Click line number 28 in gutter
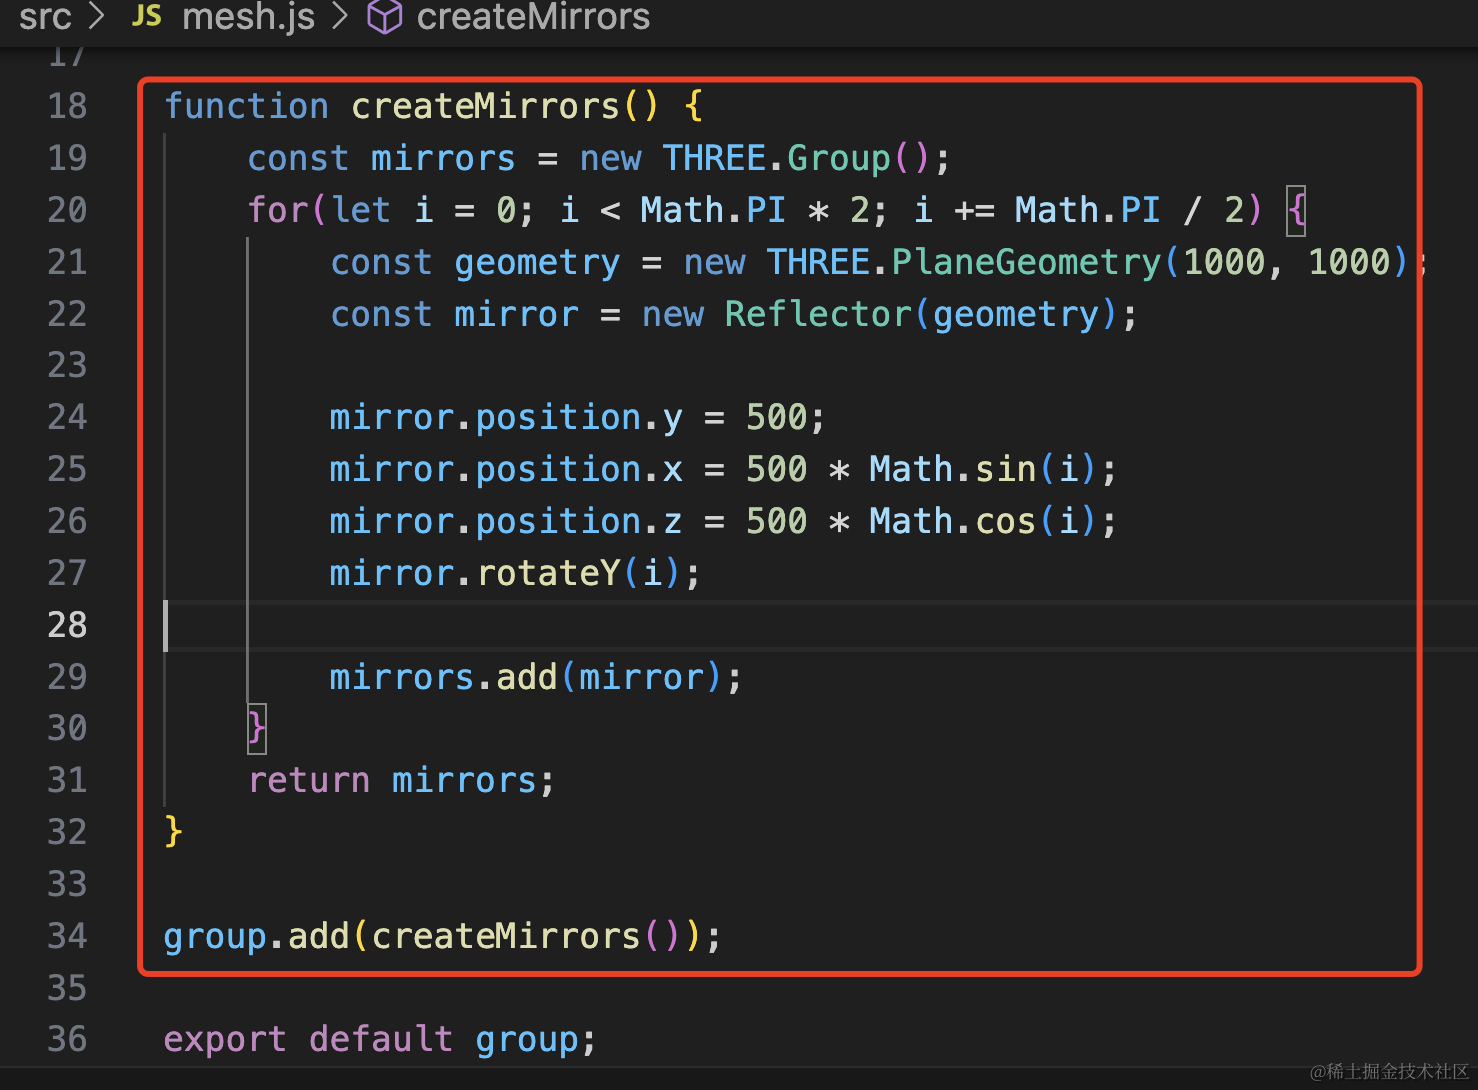The width and height of the screenshot is (1478, 1090). (x=67, y=625)
